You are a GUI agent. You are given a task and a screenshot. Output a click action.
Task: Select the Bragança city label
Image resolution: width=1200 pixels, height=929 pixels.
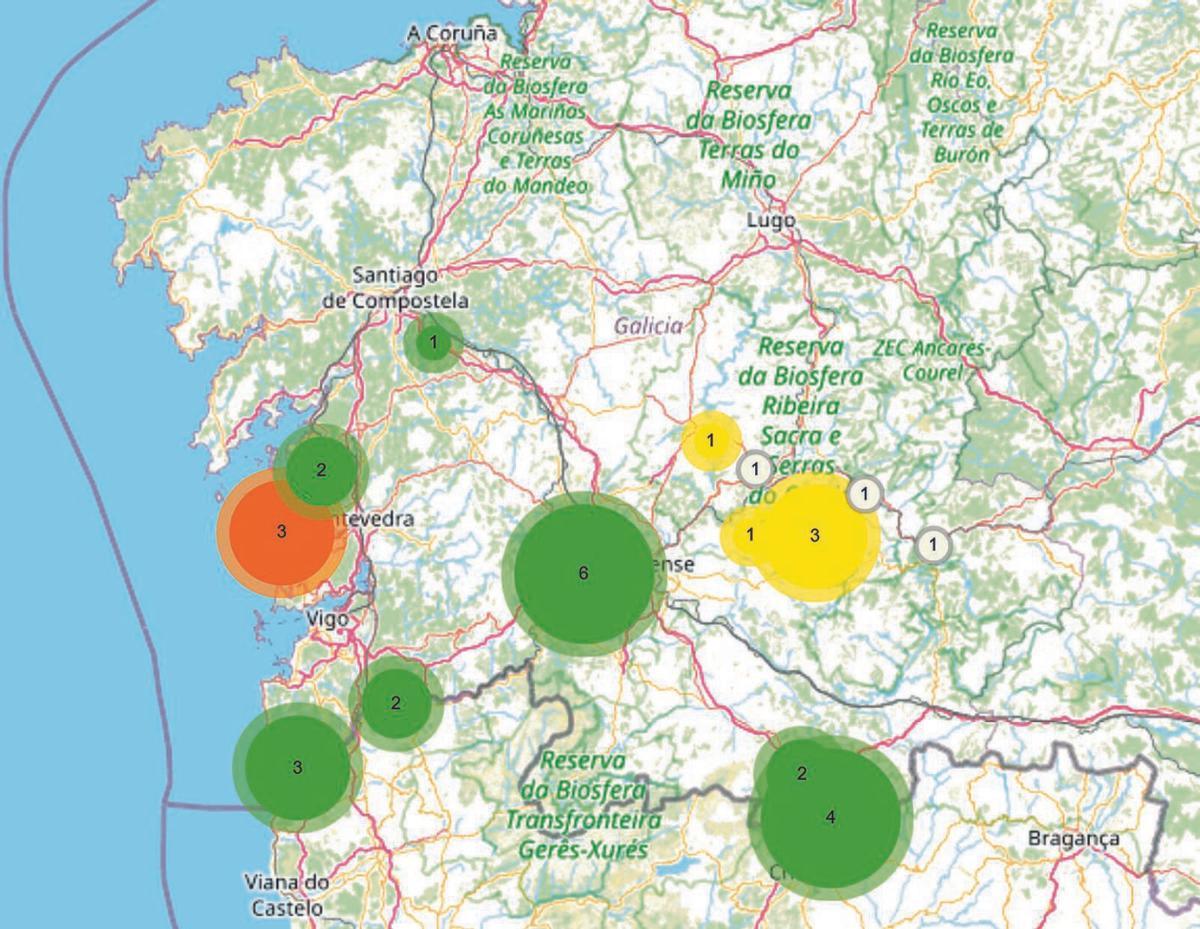(x=1073, y=838)
